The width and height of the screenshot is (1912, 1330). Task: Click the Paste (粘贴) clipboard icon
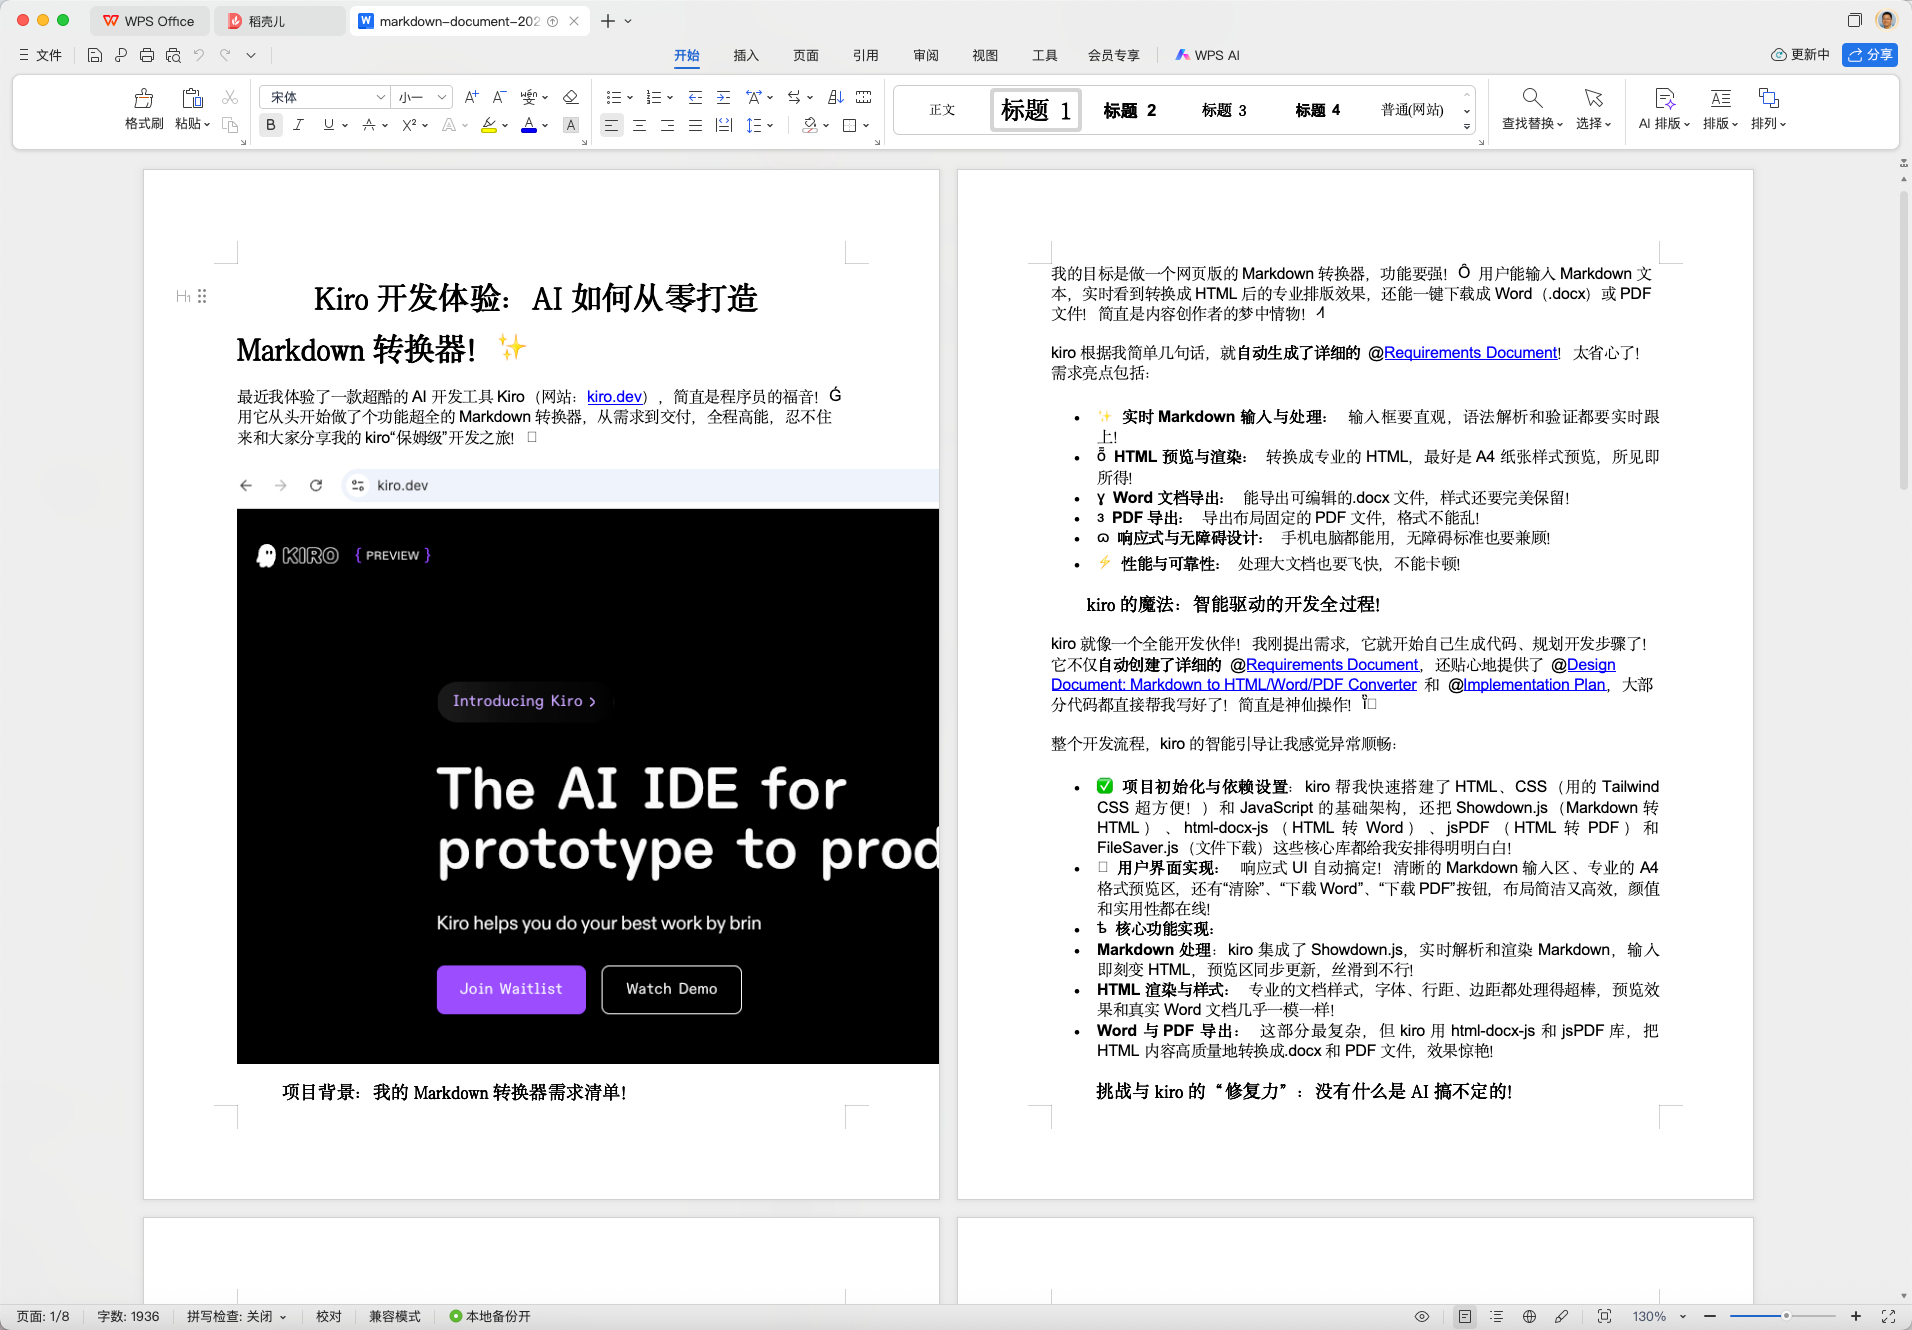[192, 98]
